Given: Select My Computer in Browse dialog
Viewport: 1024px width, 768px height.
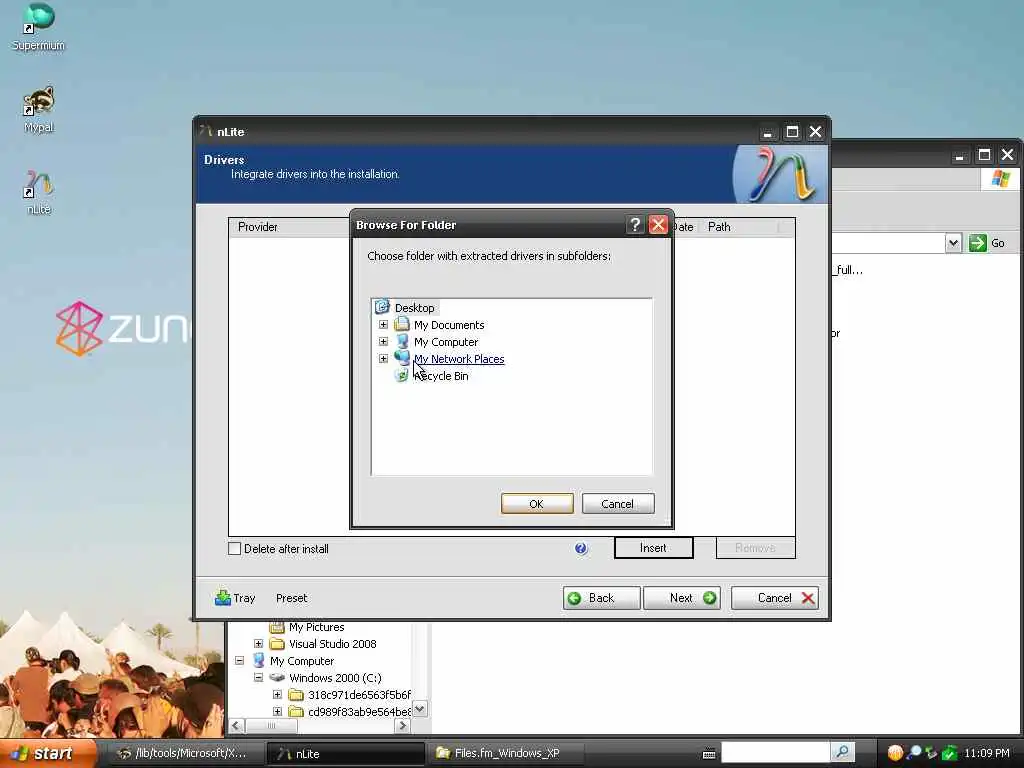Looking at the screenshot, I should tap(445, 342).
